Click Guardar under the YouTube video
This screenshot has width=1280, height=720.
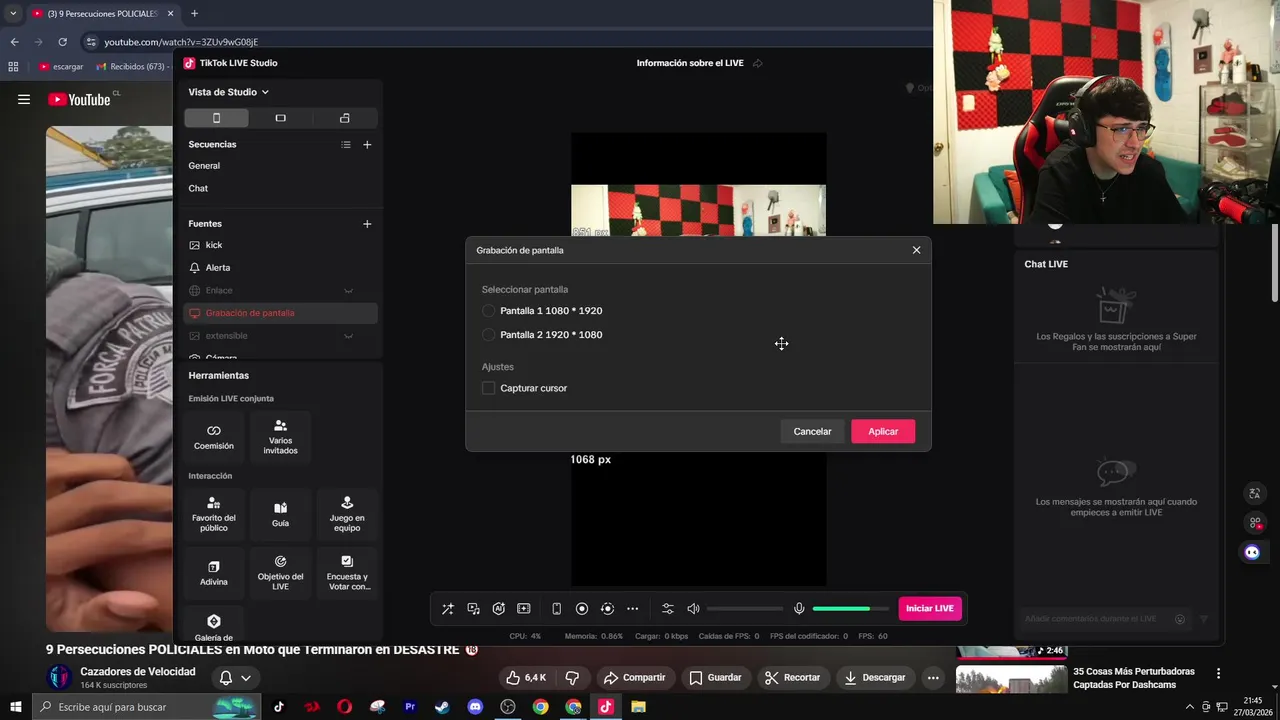coord(715,677)
